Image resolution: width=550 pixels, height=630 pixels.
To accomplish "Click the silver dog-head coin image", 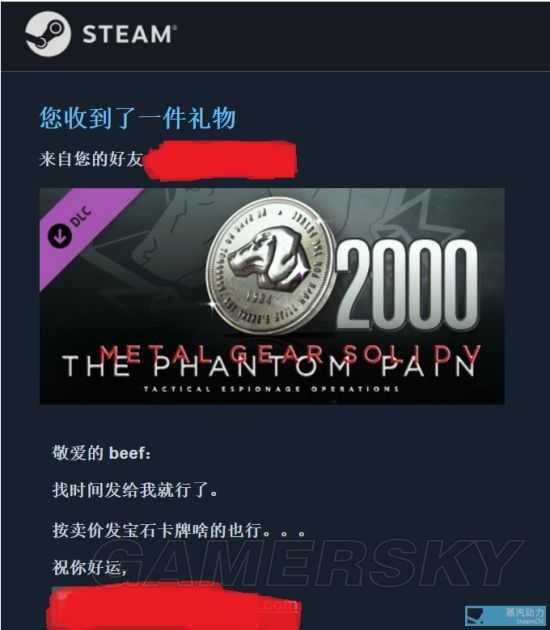I will (270, 266).
